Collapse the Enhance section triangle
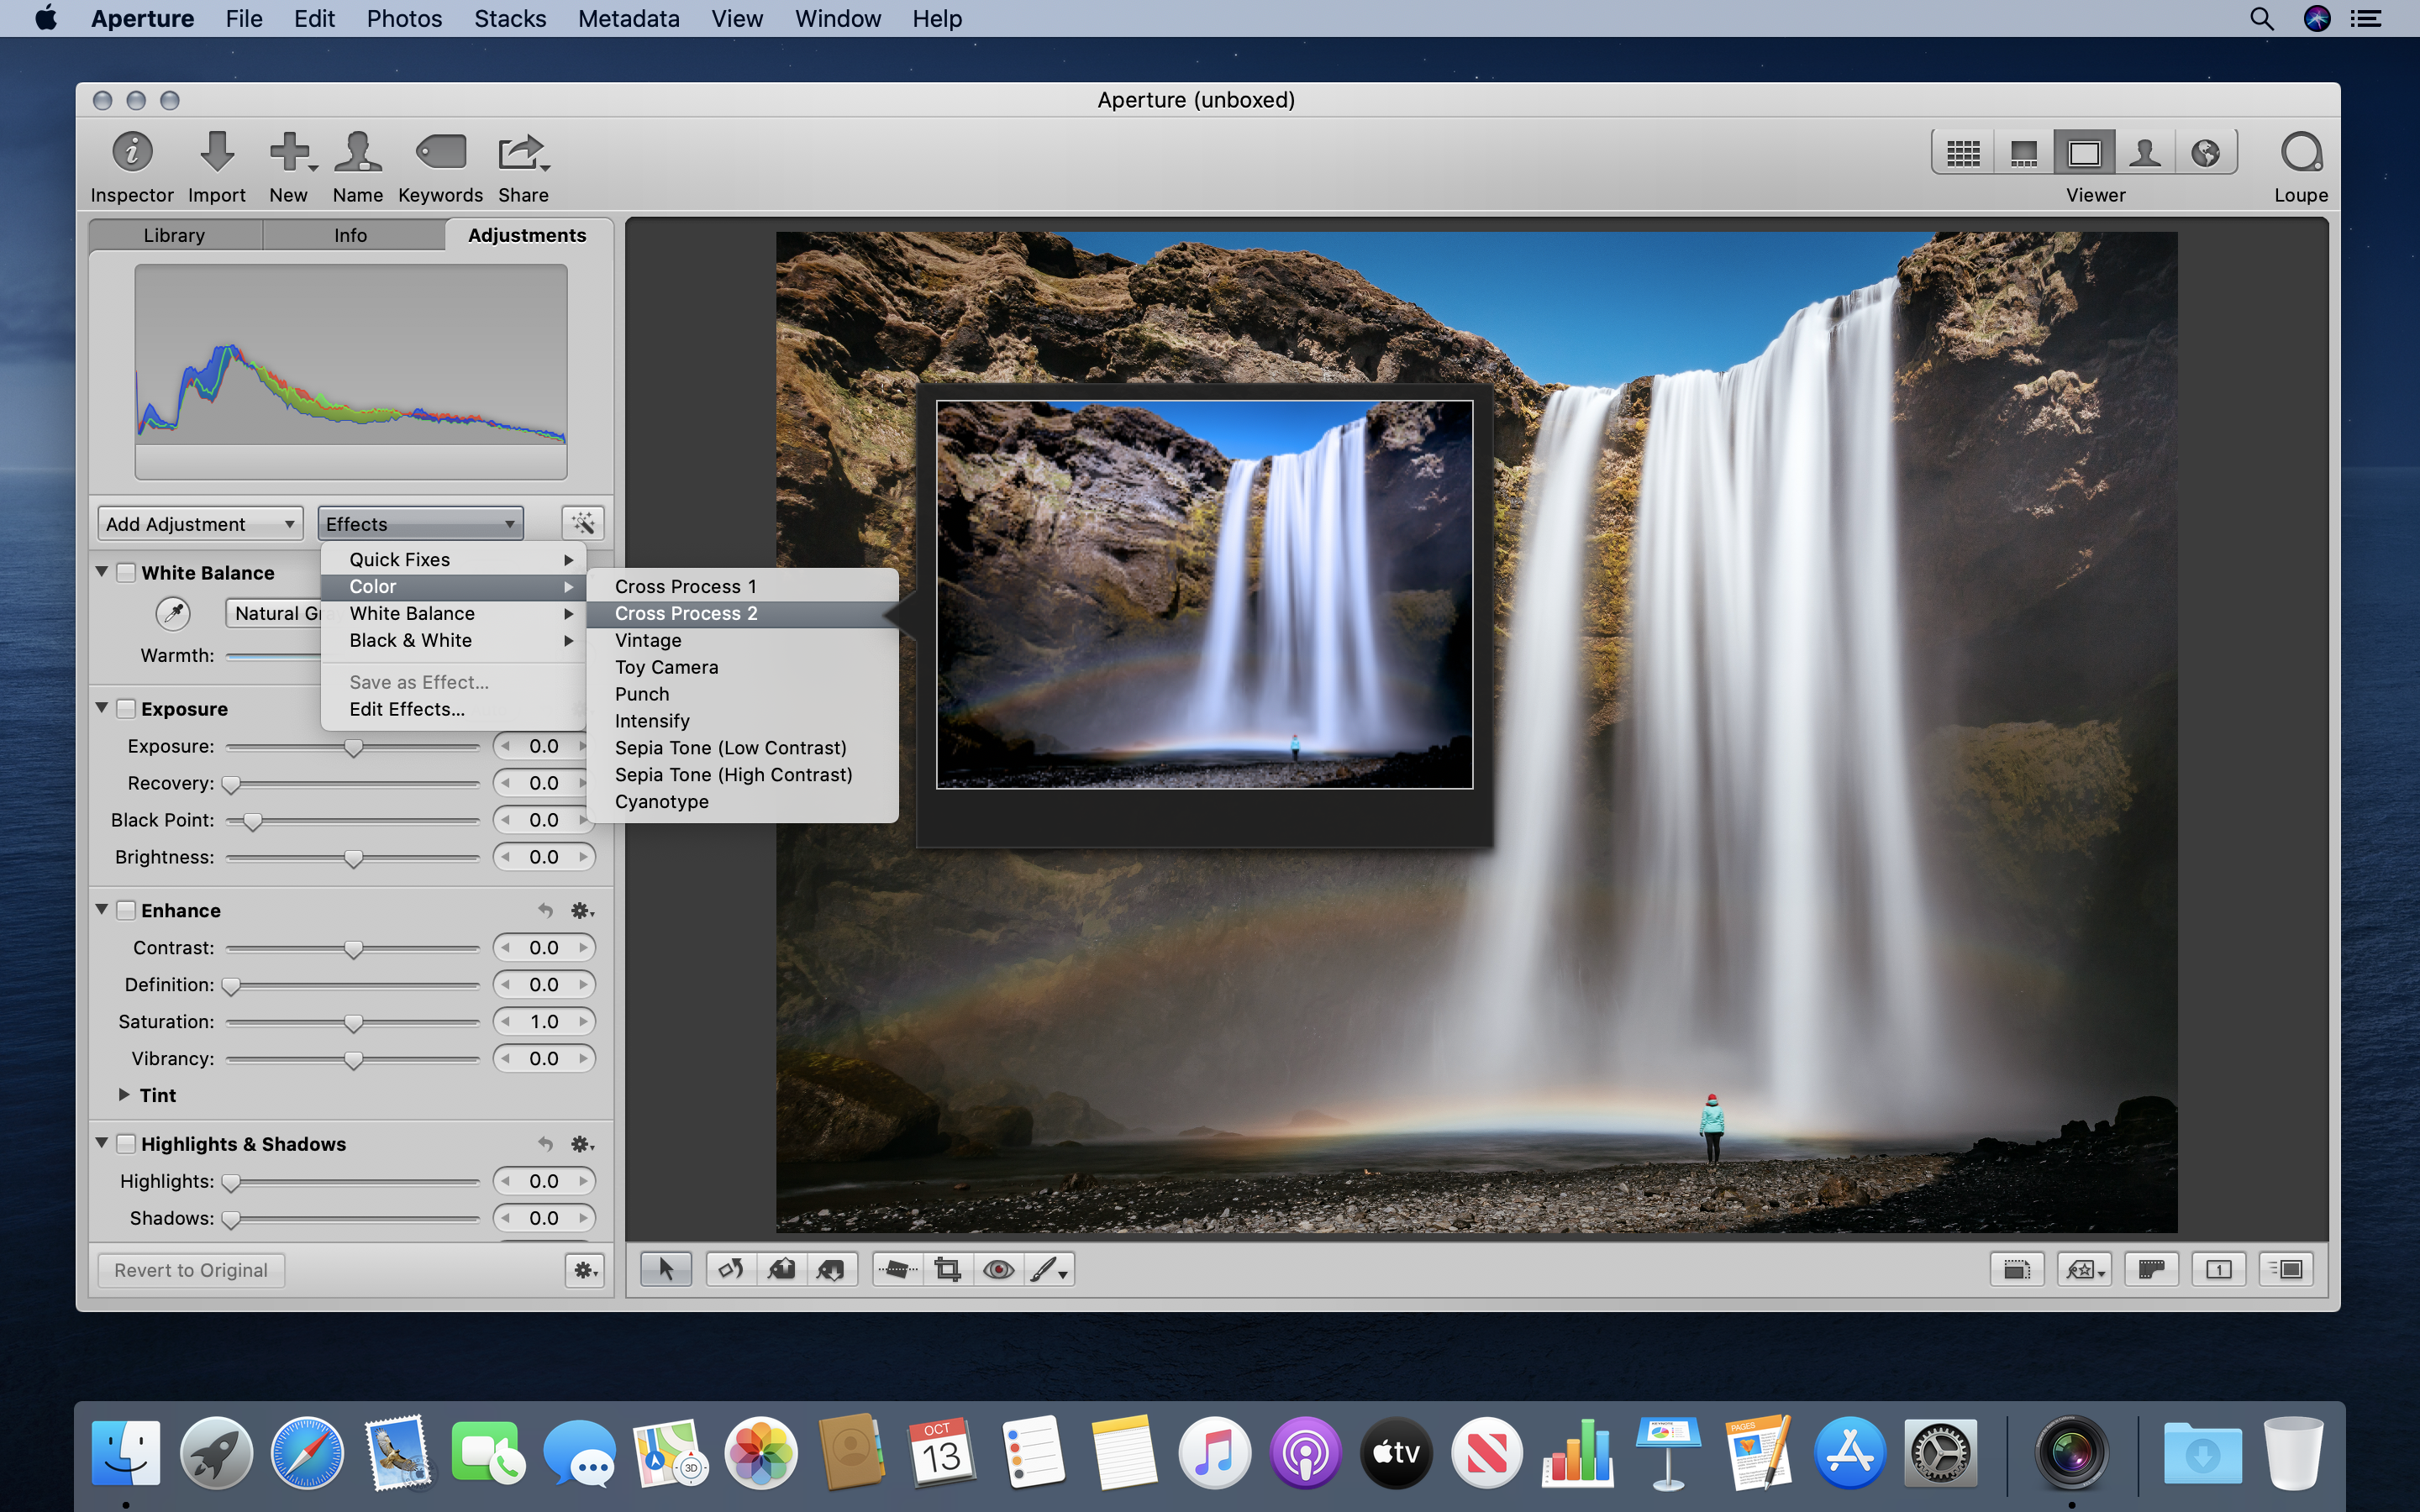The width and height of the screenshot is (2420, 1512). click(102, 910)
